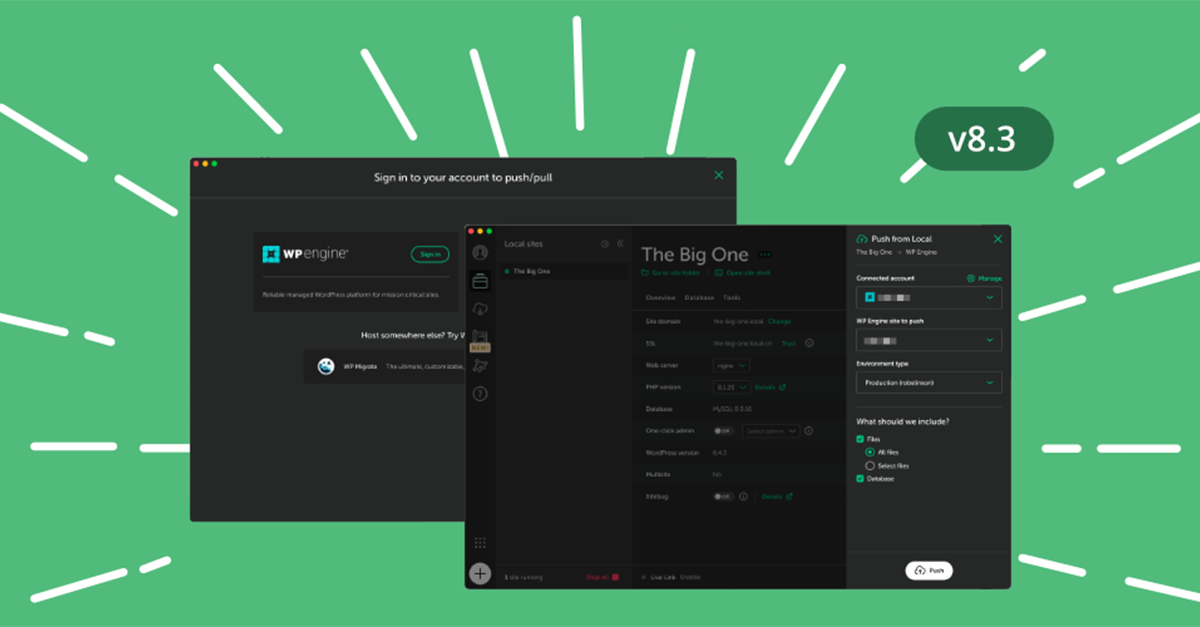Open the Connect cloud icon in the sidebar
This screenshot has width=1200, height=627.
tap(480, 309)
